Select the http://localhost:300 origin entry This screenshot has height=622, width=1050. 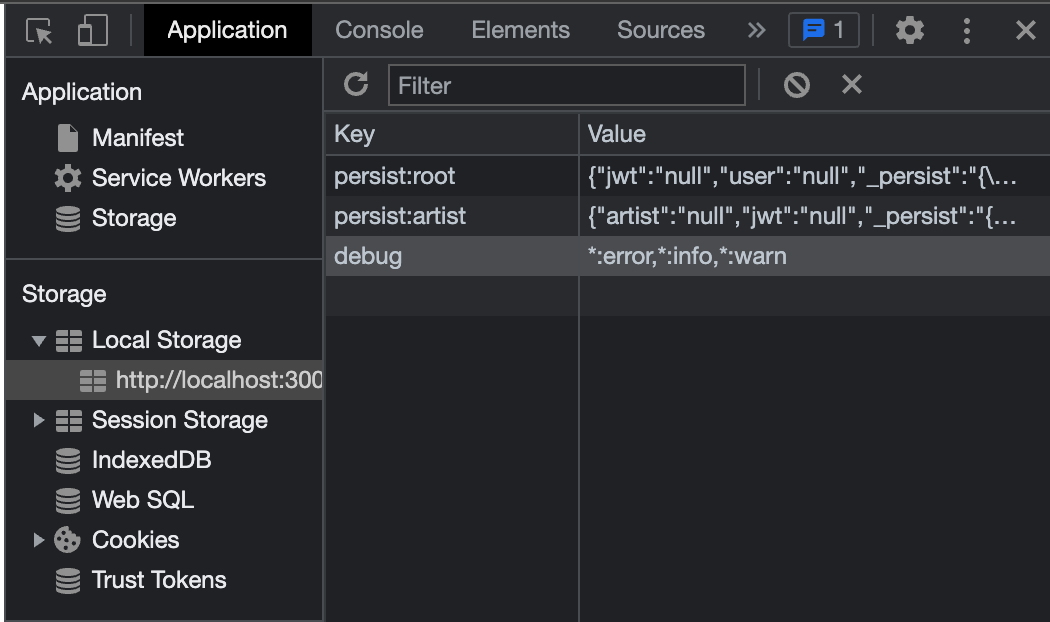point(219,380)
